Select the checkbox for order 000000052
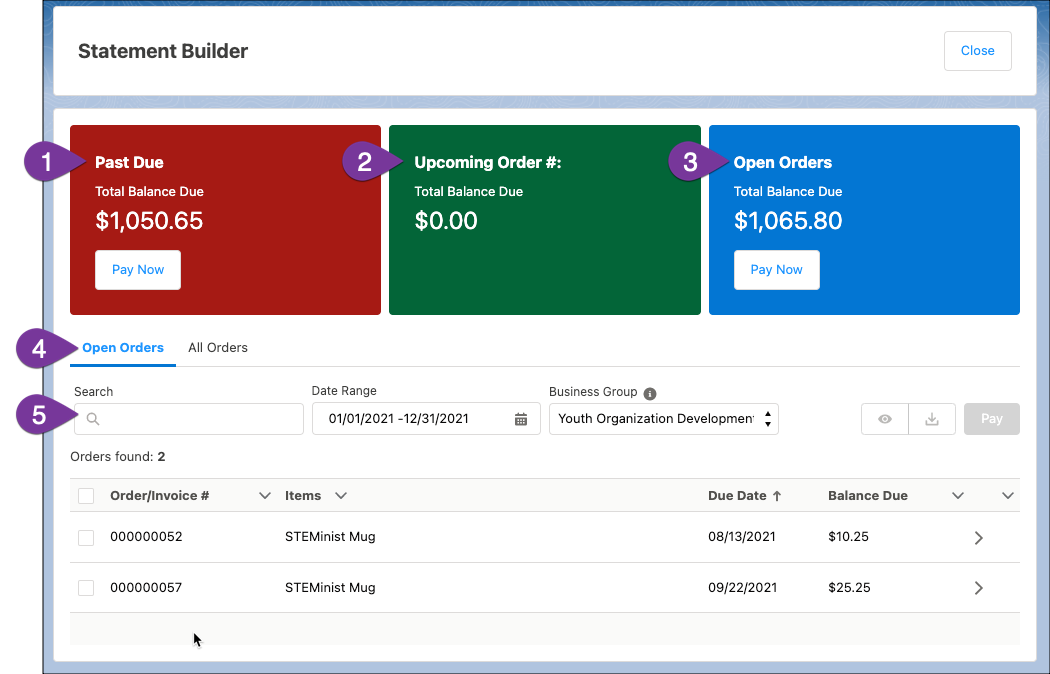 pyautogui.click(x=86, y=537)
